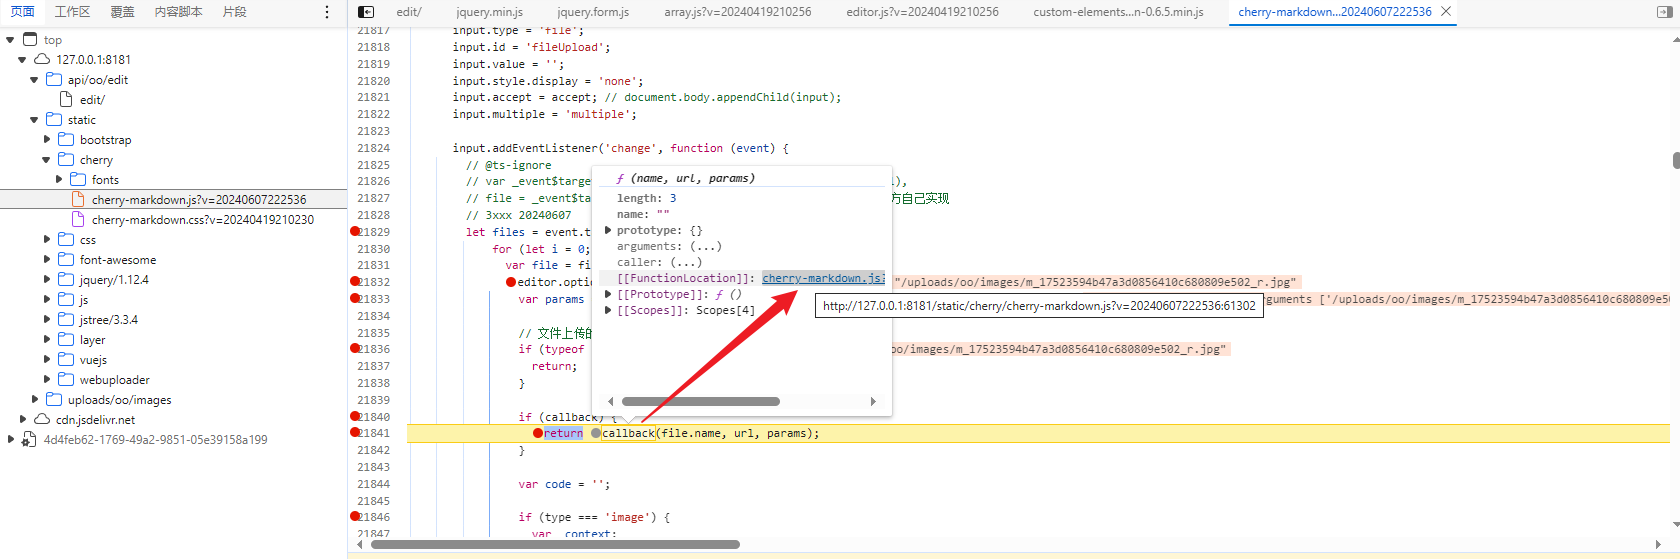
Task: Click the editor's horizontal scrollbar thumb
Action: [555, 545]
